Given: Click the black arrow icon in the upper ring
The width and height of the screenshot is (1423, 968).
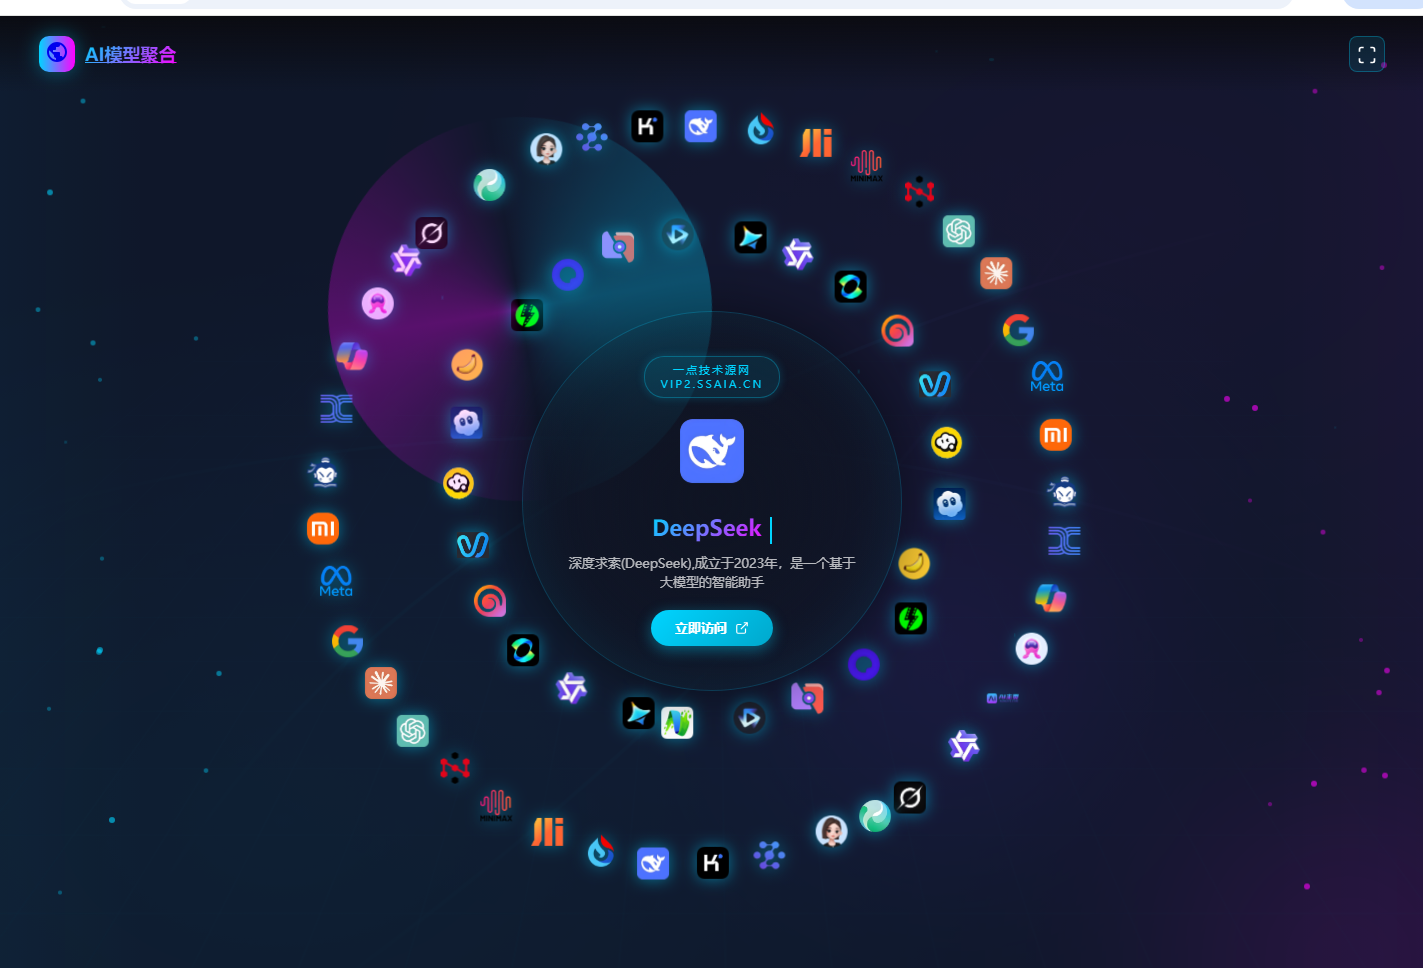Looking at the screenshot, I should point(750,237).
